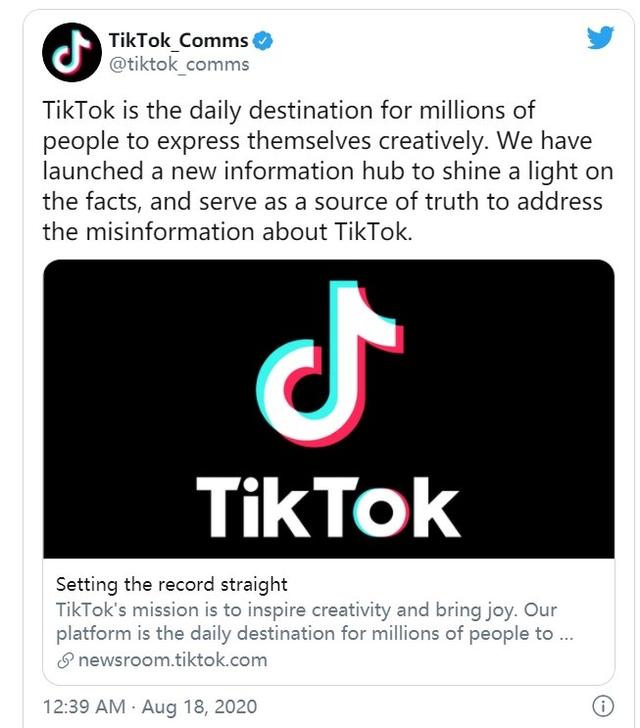Viewport: 640px width, 728px height.
Task: Open the TikTok_Comms display name
Action: pyautogui.click(x=178, y=40)
